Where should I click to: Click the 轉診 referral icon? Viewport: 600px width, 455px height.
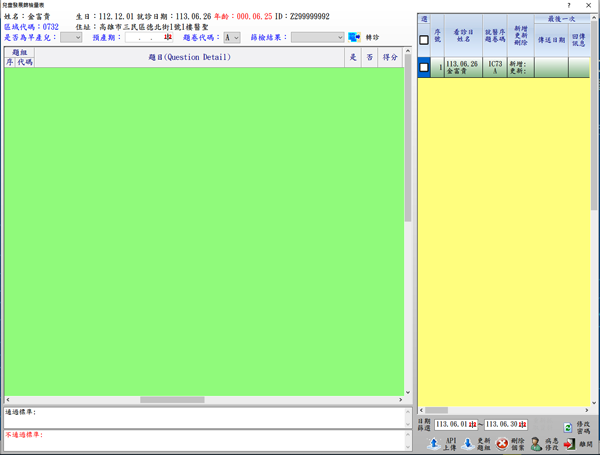[x=354, y=37]
